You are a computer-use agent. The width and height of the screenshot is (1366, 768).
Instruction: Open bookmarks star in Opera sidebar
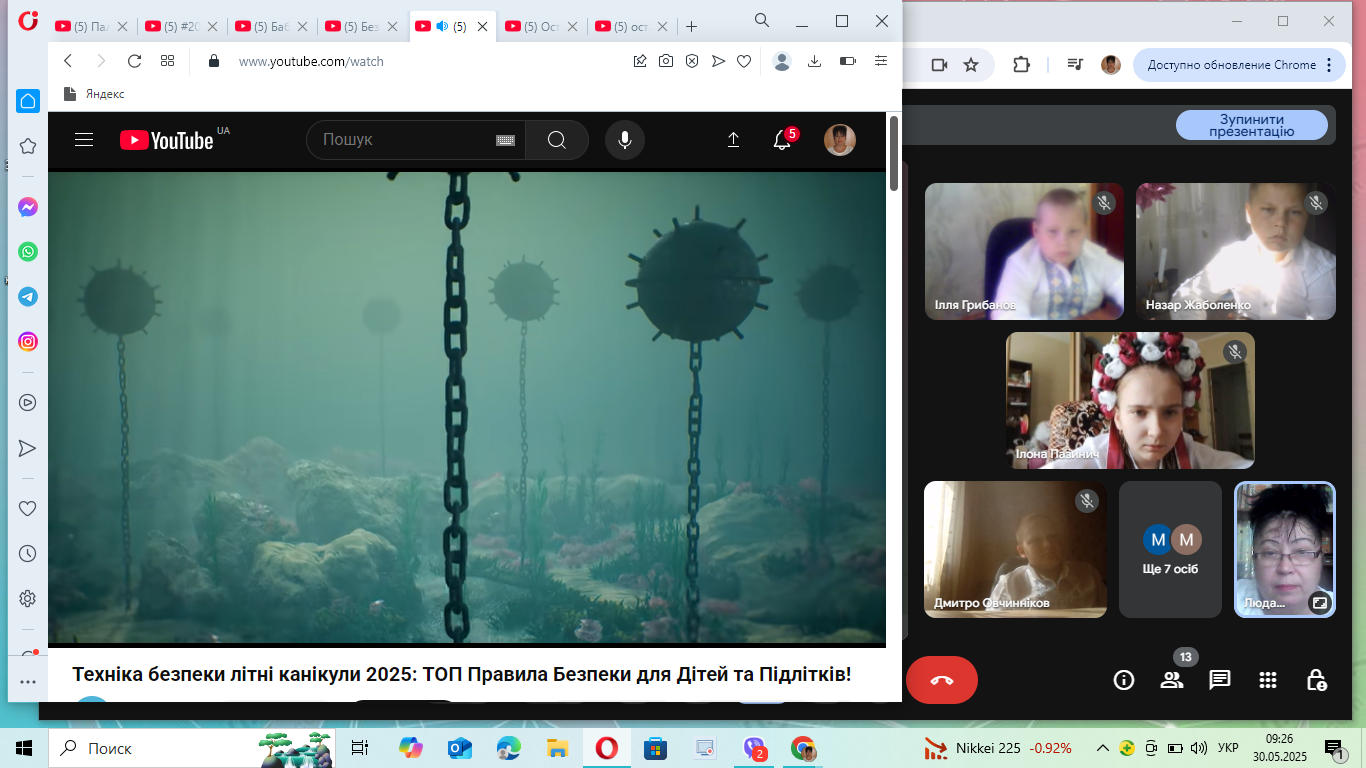28,146
